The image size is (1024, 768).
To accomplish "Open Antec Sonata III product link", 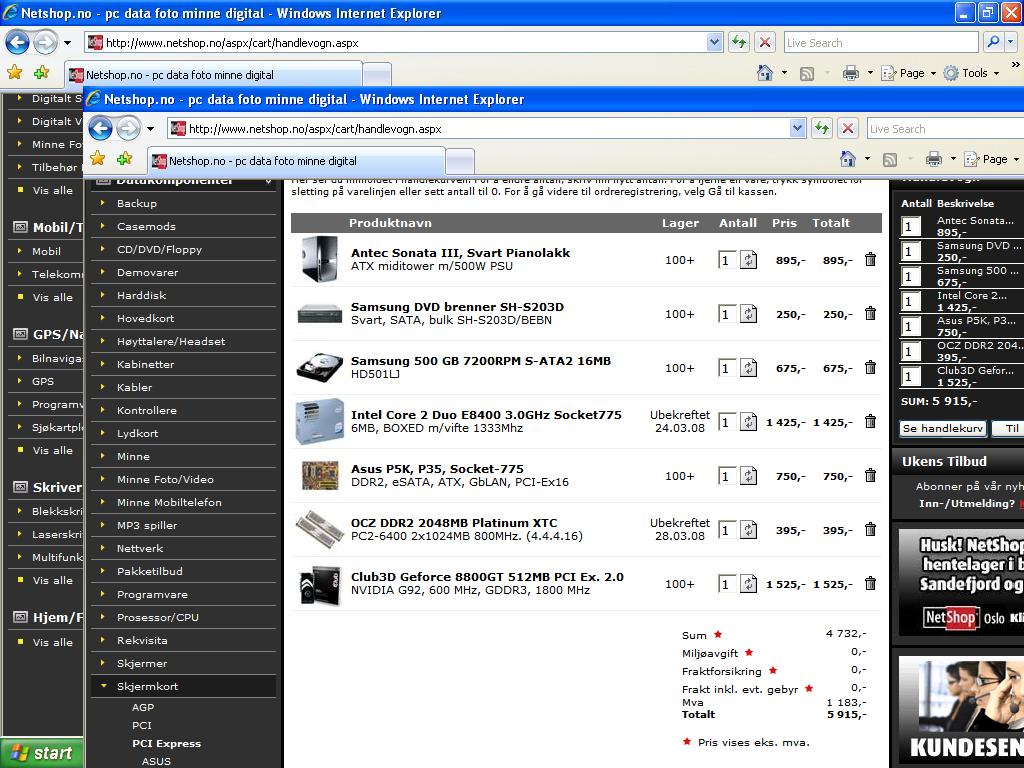I will pyautogui.click(x=460, y=253).
